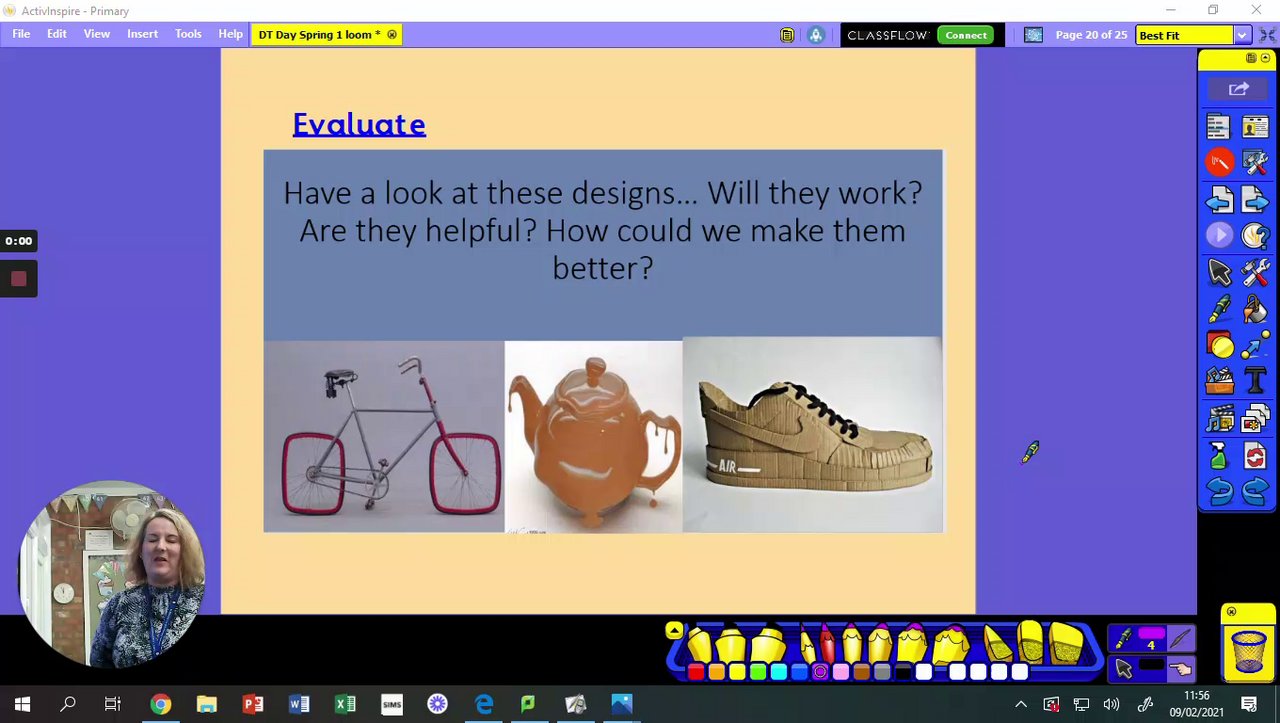Start the flipchart vote play button
The height and width of the screenshot is (723, 1280).
pos(1219,235)
